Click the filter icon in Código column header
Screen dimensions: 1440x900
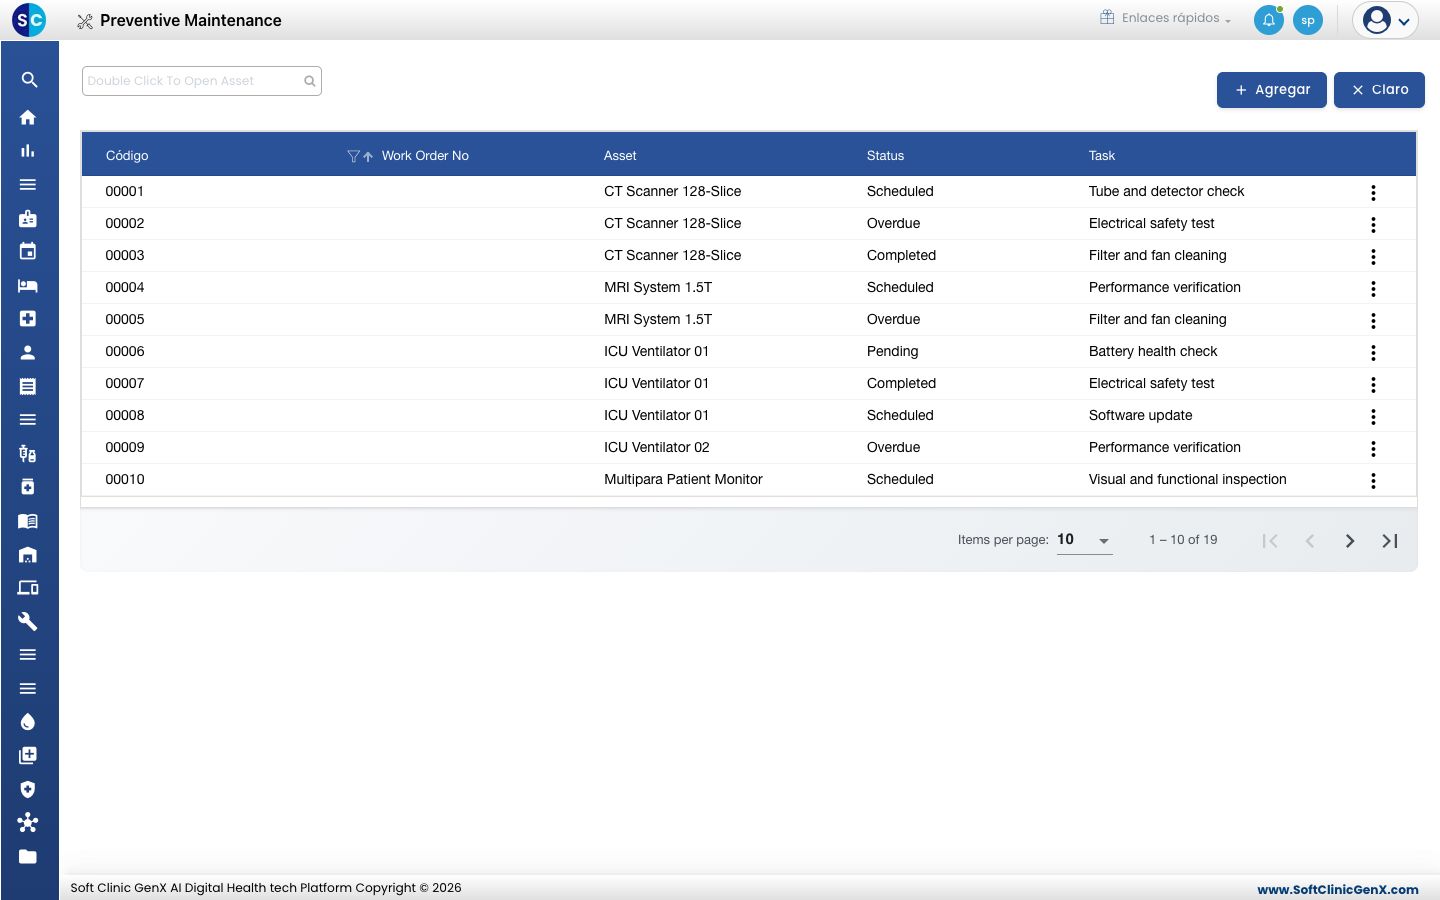tap(353, 156)
